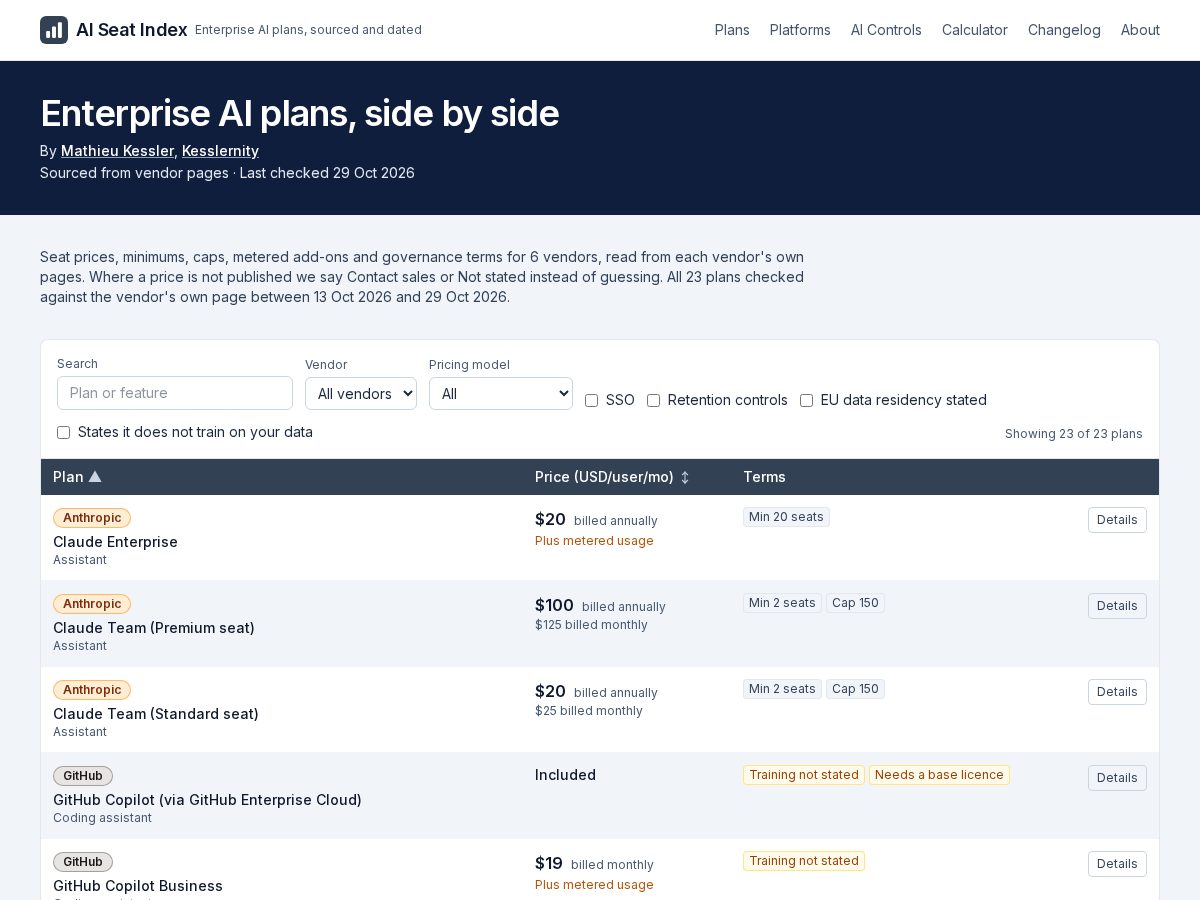The width and height of the screenshot is (1200, 900).
Task: Click the Included price cell
Action: 565,775
